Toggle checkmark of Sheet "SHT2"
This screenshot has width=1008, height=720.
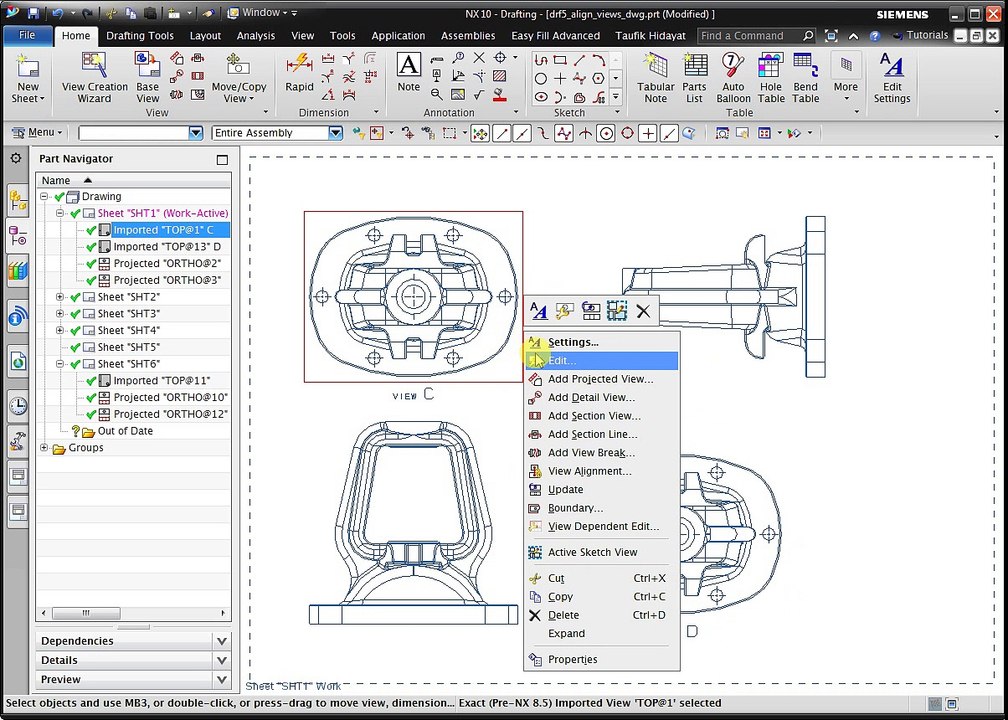(x=75, y=297)
